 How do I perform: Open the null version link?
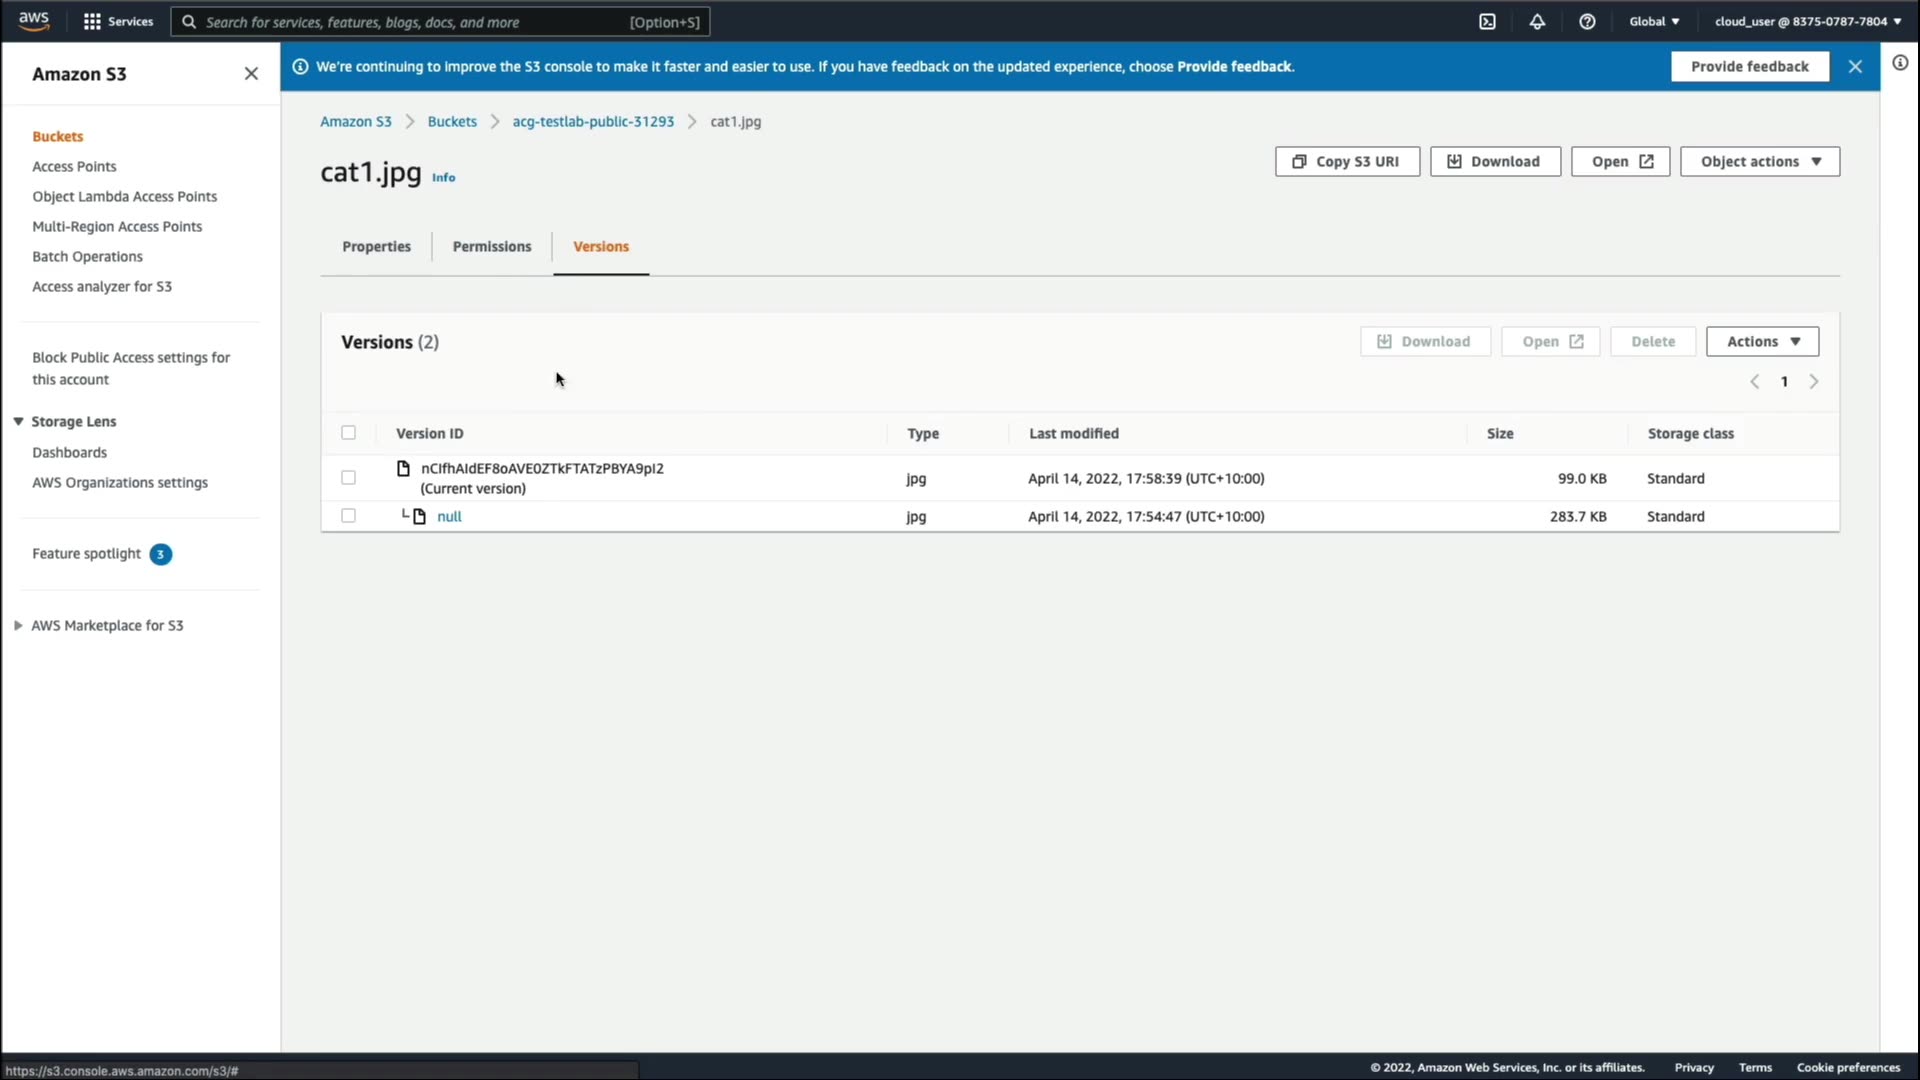pyautogui.click(x=449, y=517)
